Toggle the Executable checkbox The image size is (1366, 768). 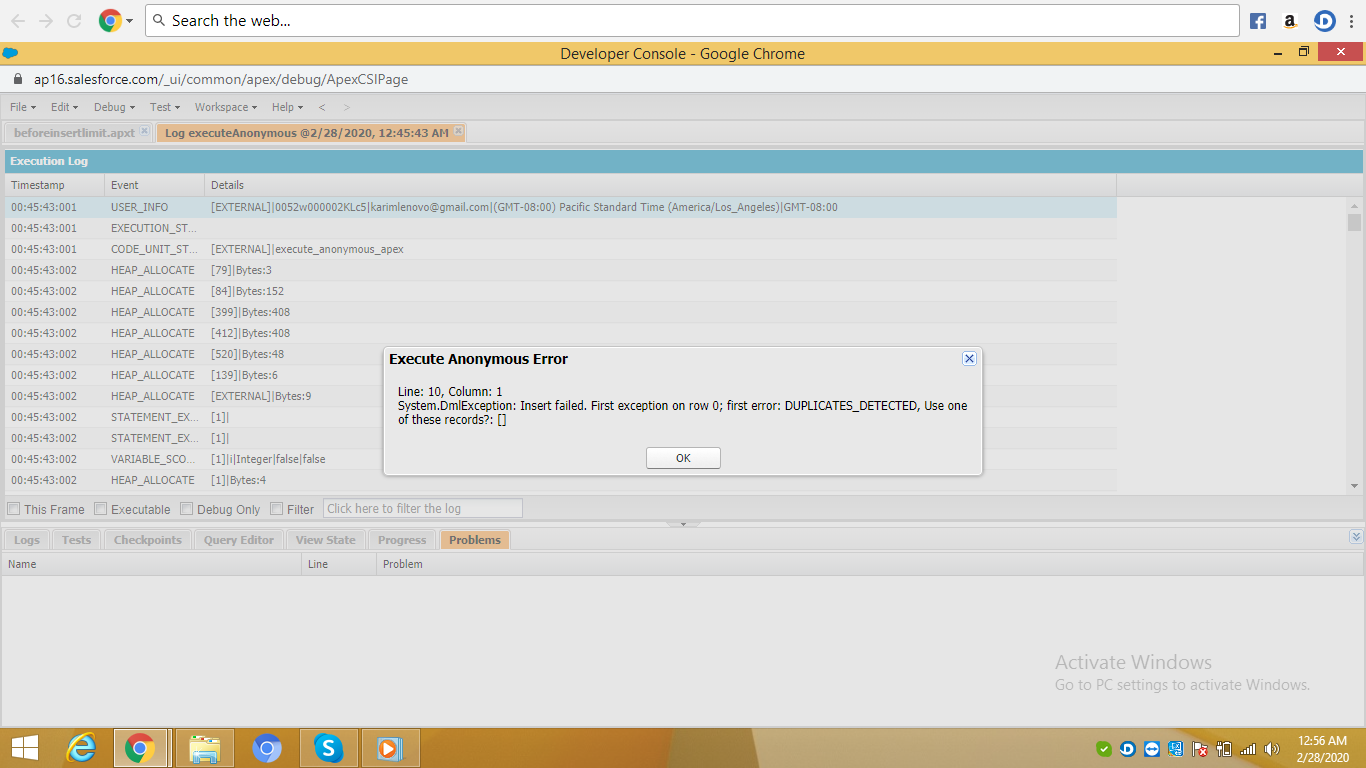101,509
